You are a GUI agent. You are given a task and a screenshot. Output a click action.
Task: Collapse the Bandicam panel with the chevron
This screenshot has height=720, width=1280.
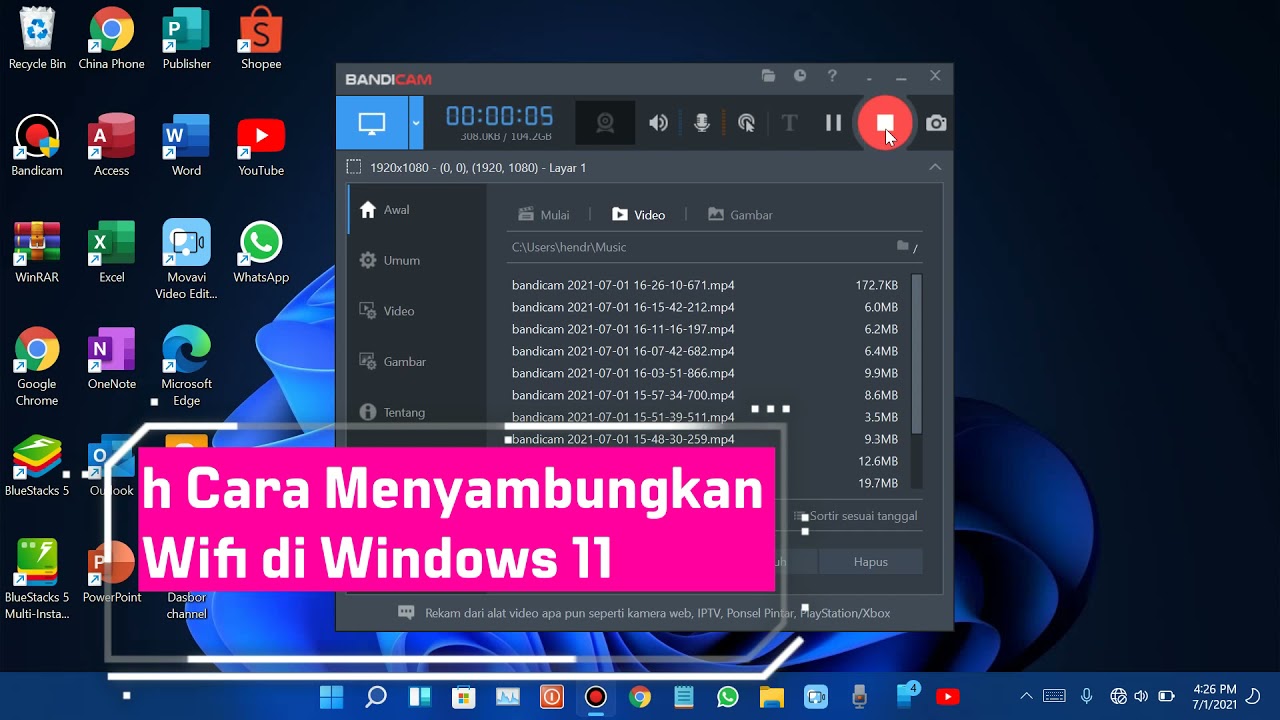point(935,168)
